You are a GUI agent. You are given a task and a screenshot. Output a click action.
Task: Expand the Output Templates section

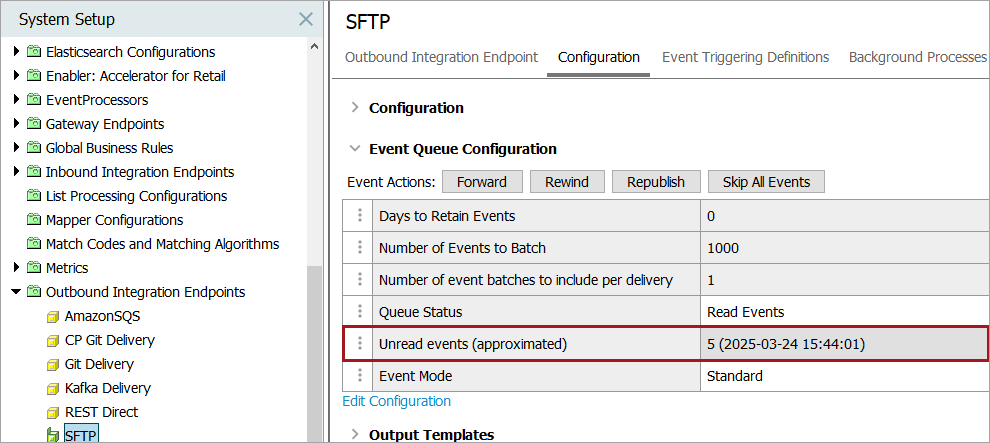(354, 434)
